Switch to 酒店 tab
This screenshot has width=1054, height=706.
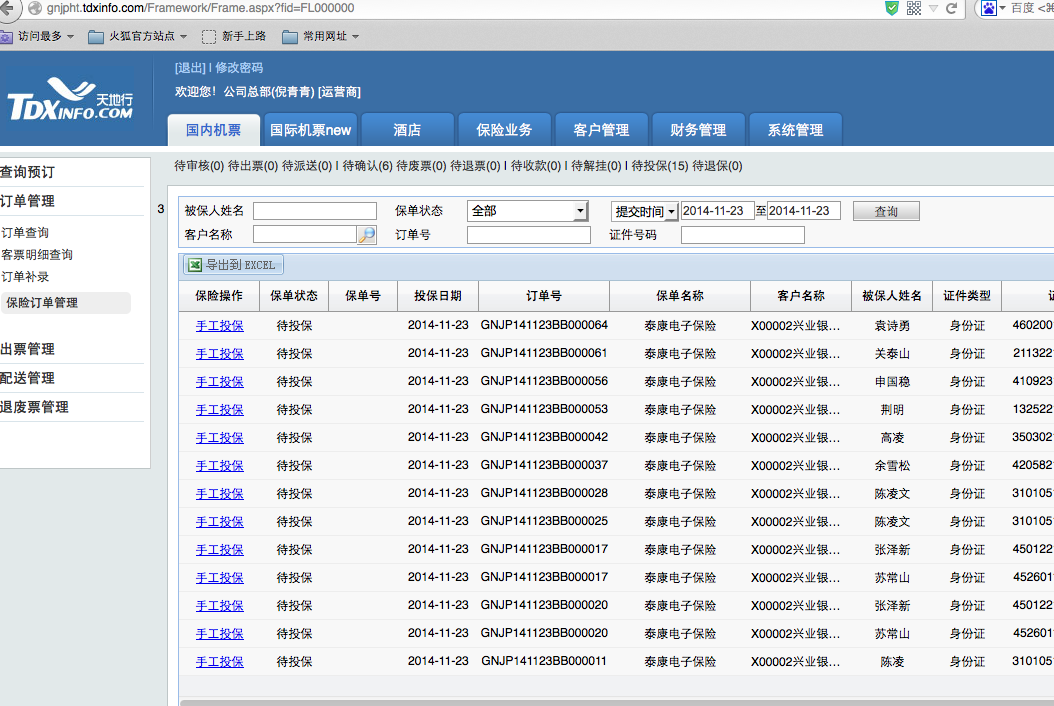pyautogui.click(x=407, y=130)
